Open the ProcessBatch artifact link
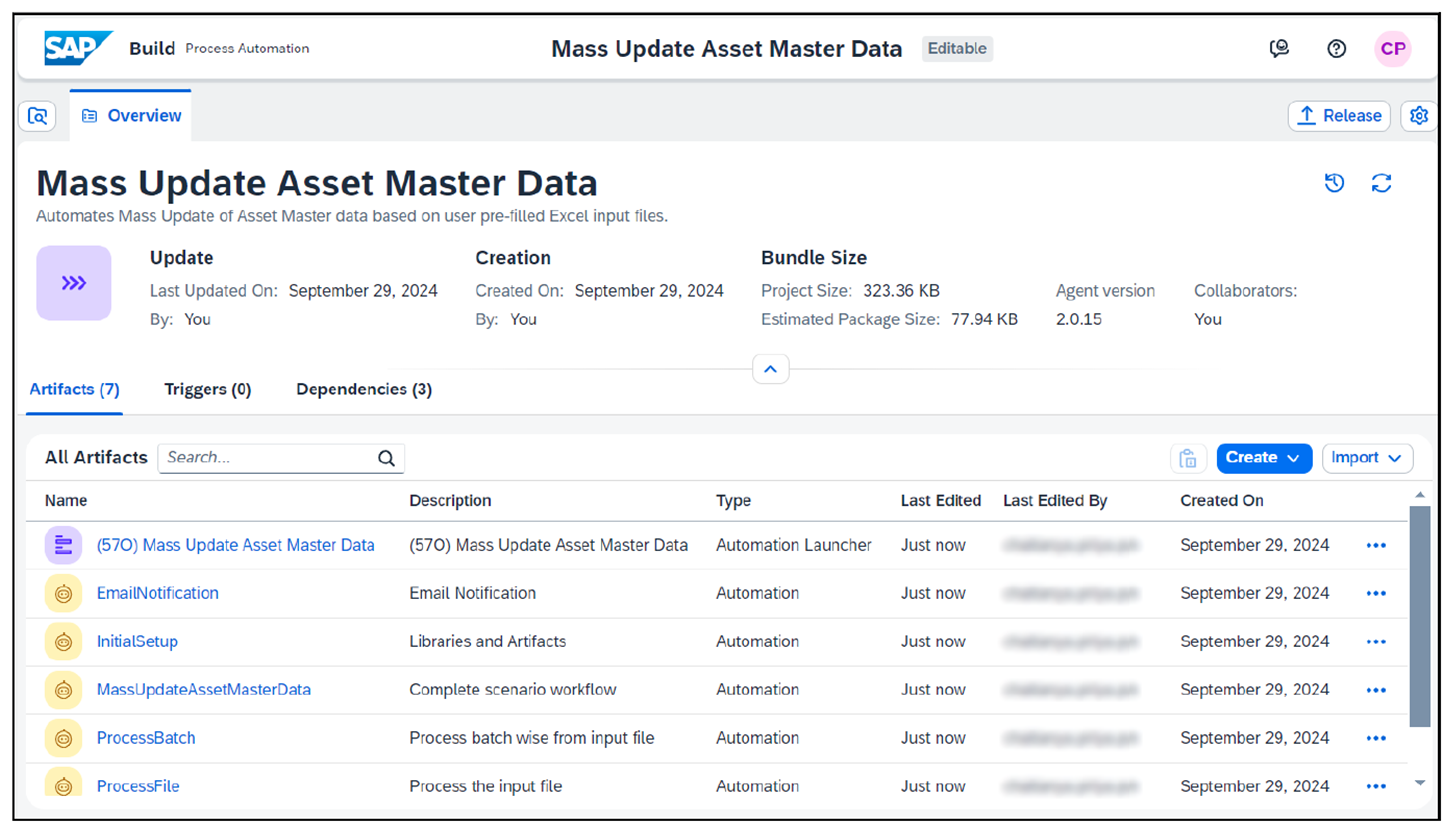 click(x=146, y=738)
